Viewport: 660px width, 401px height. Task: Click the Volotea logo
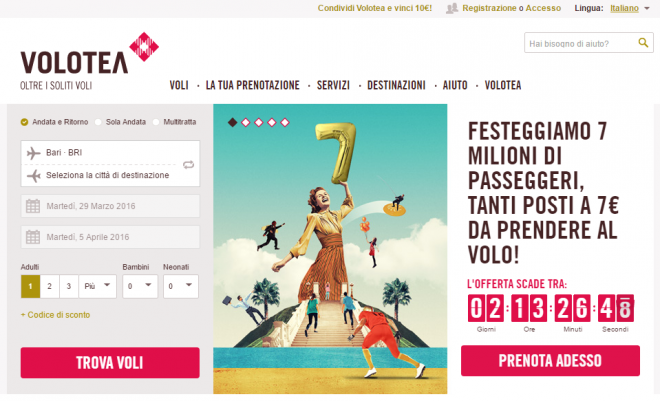click(89, 61)
